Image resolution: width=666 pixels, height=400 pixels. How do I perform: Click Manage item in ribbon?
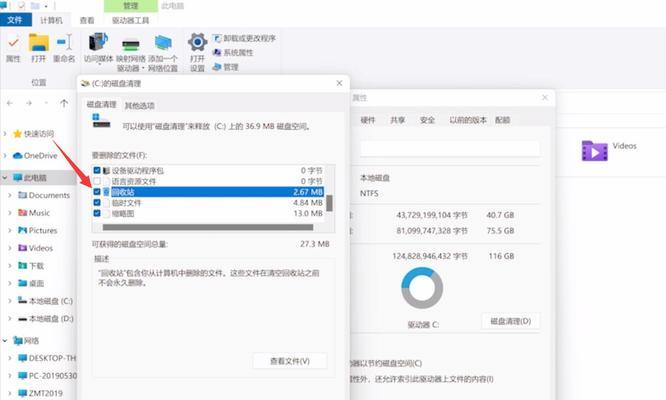coord(226,67)
